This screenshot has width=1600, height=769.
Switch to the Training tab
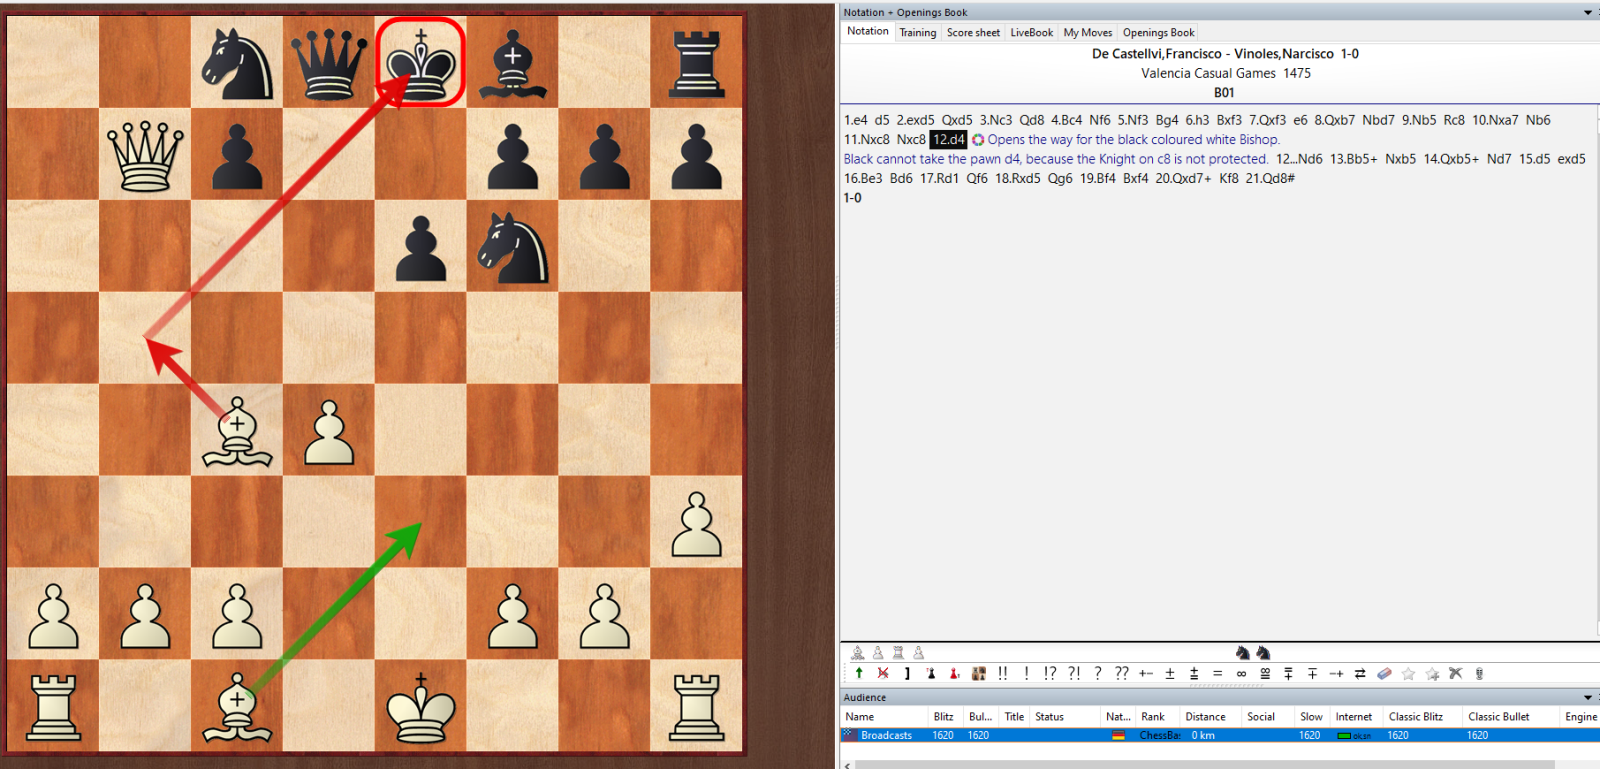[917, 33]
